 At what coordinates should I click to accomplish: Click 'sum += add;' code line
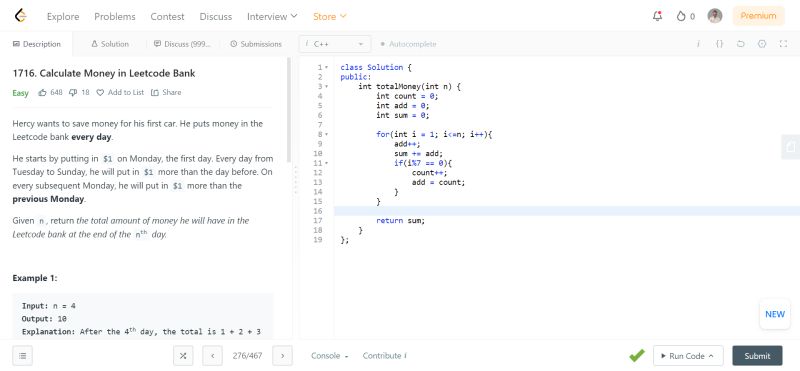(418, 154)
